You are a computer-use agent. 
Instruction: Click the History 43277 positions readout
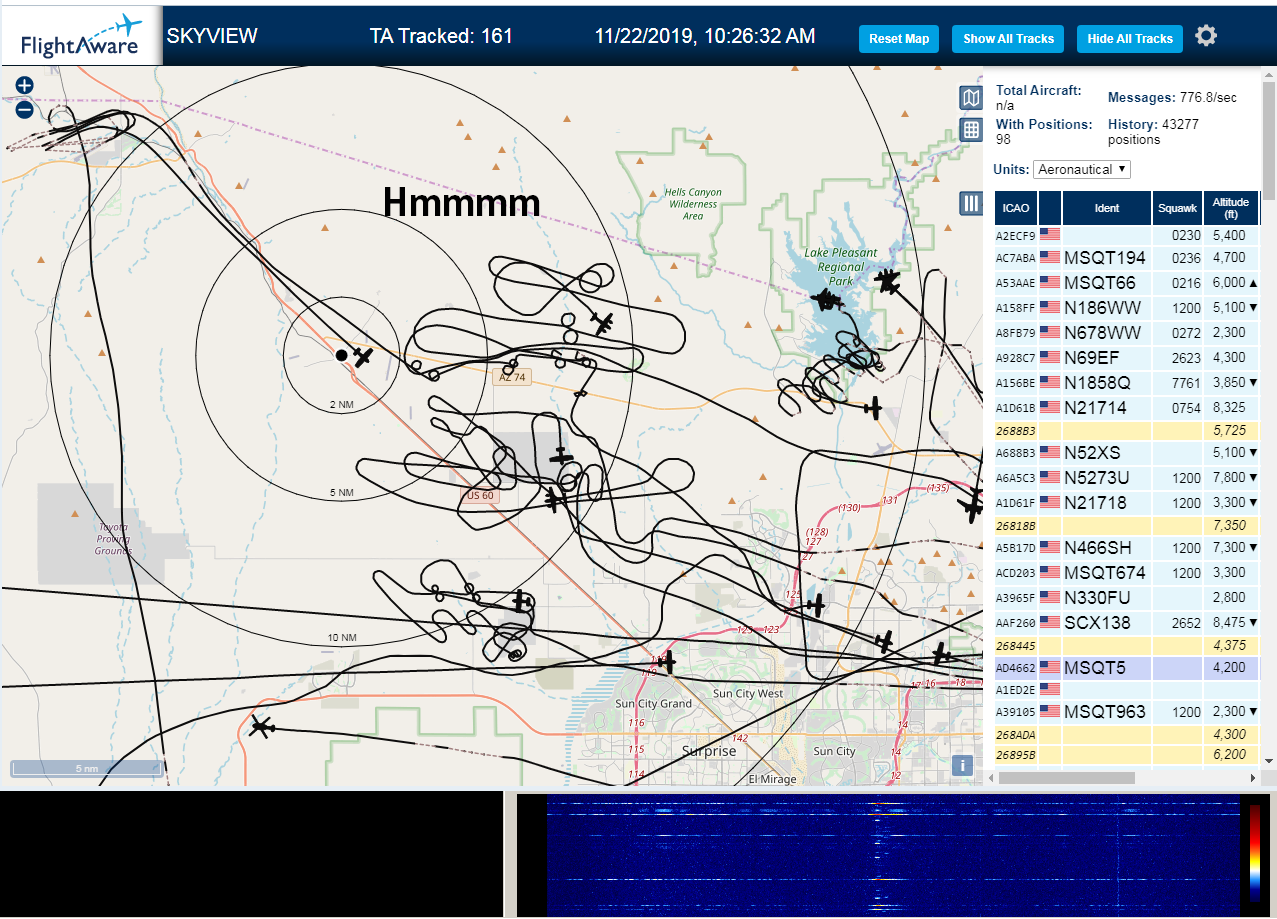[1153, 131]
